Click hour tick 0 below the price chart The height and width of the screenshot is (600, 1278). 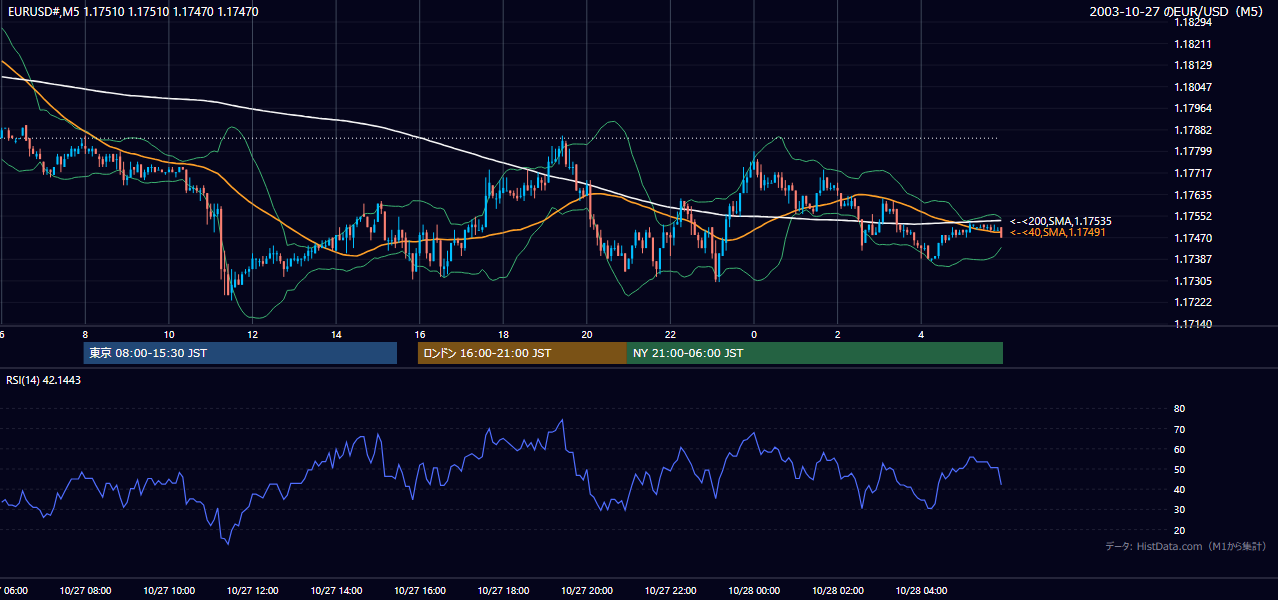[x=754, y=334]
